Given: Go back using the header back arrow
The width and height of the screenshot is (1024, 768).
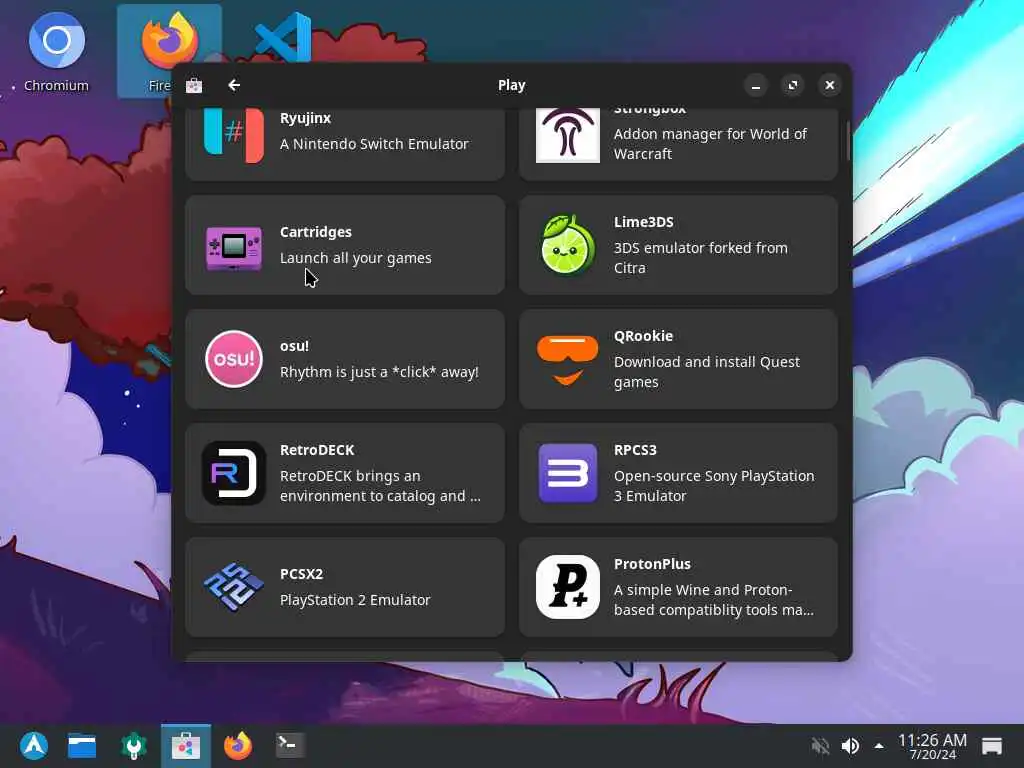Looking at the screenshot, I should pos(234,85).
